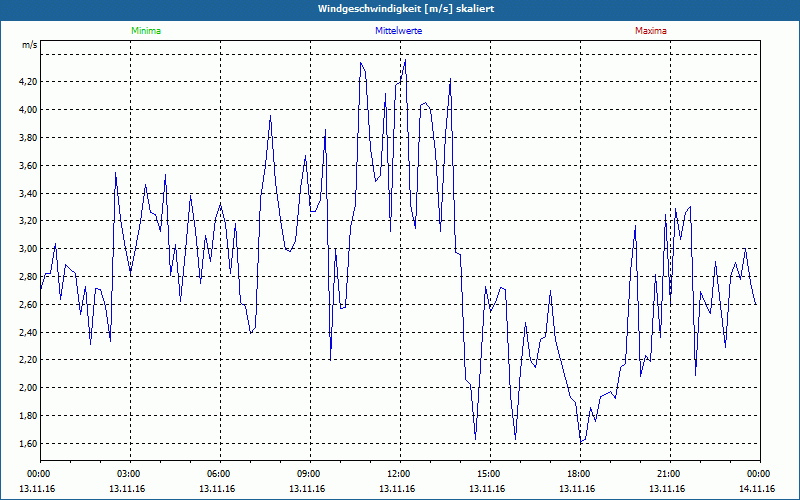Viewport: 800px width, 500px height.
Task: Click the red Maxima legend label
Action: pyautogui.click(x=651, y=31)
